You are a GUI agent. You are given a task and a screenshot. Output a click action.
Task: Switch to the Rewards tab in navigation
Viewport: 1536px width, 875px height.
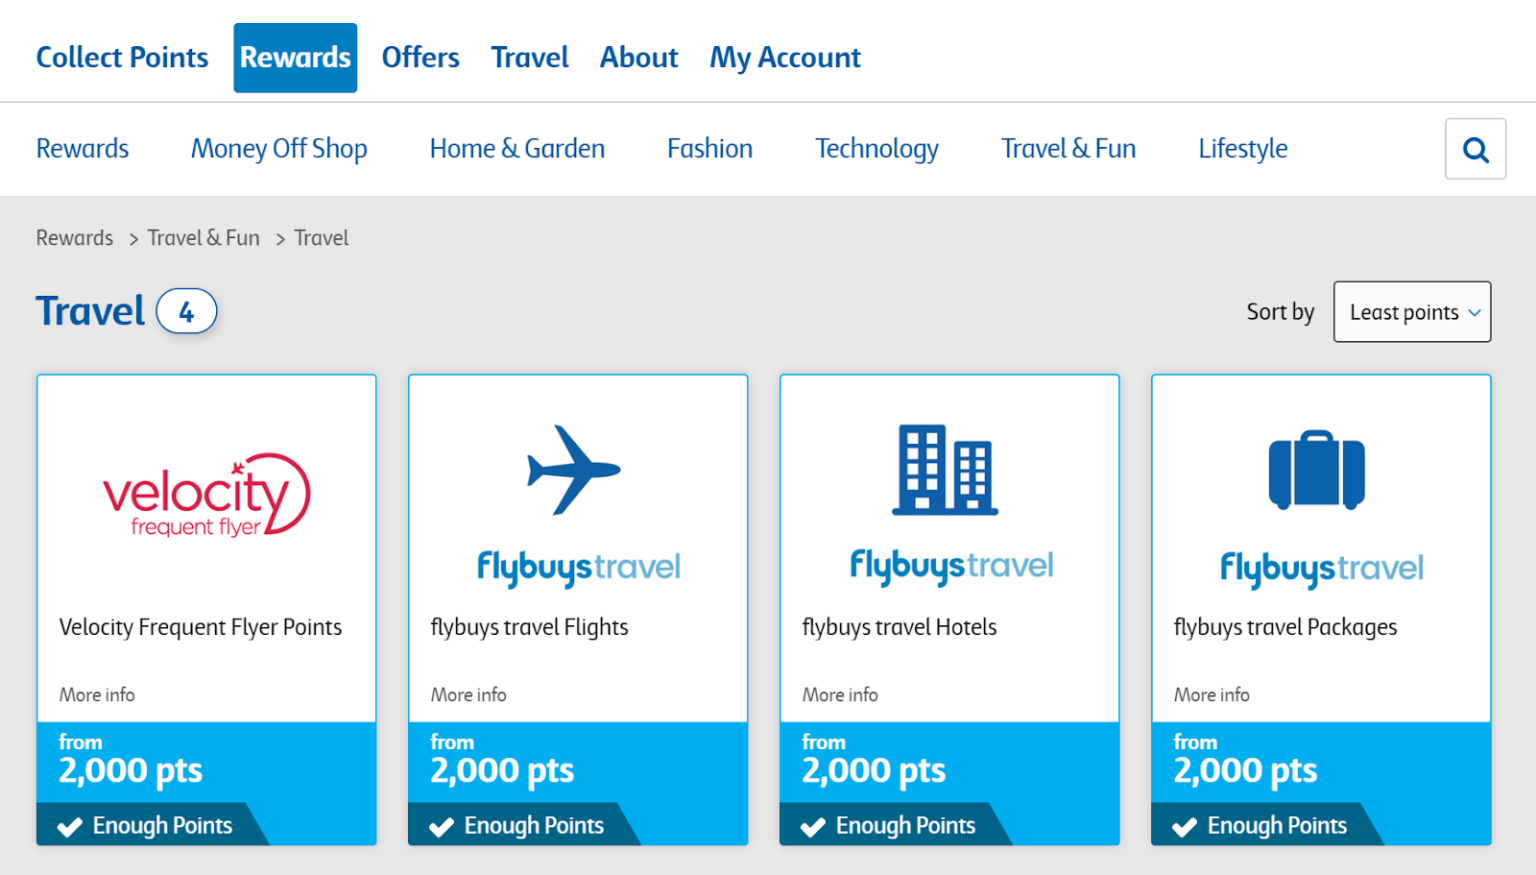pyautogui.click(x=295, y=57)
